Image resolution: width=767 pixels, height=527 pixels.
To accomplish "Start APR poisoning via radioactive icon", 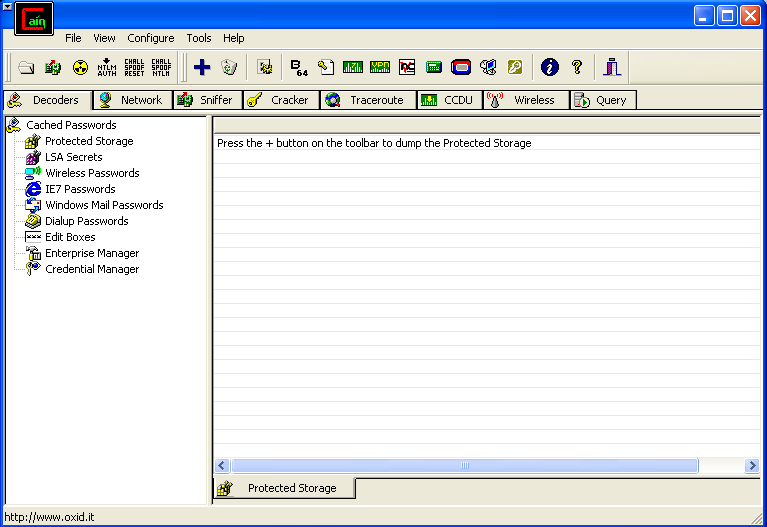I will (x=80, y=67).
